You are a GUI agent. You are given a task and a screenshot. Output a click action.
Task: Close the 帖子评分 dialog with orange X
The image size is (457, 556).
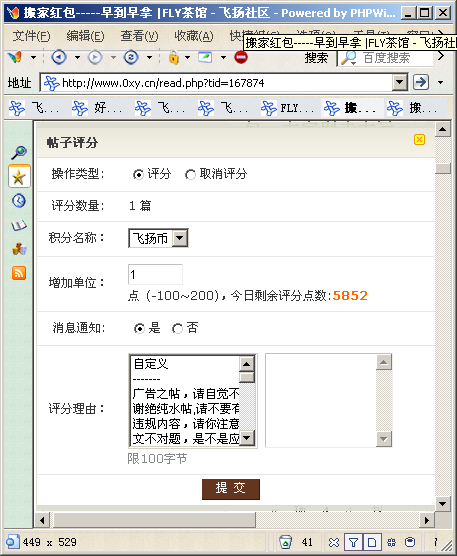[419, 139]
